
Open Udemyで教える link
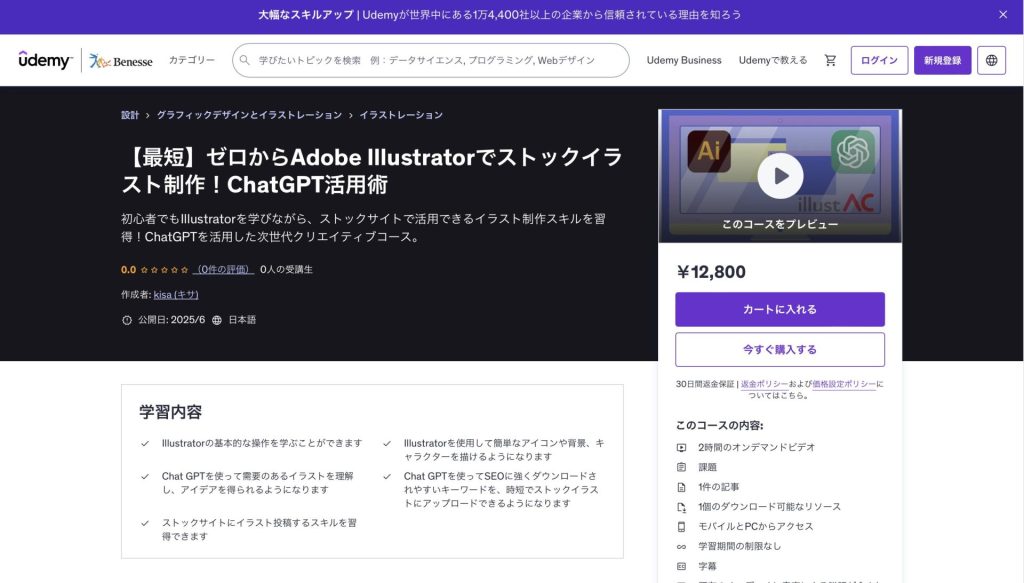click(x=773, y=60)
